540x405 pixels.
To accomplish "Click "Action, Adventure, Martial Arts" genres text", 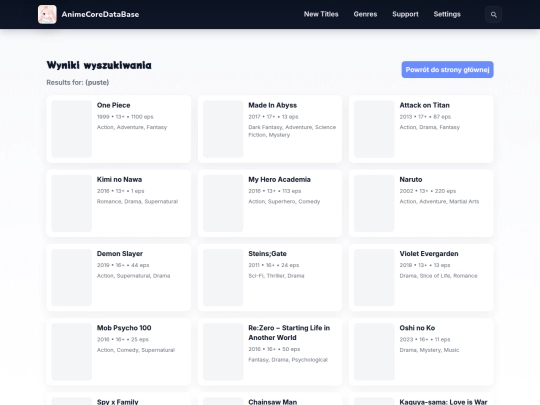I will [x=439, y=201].
